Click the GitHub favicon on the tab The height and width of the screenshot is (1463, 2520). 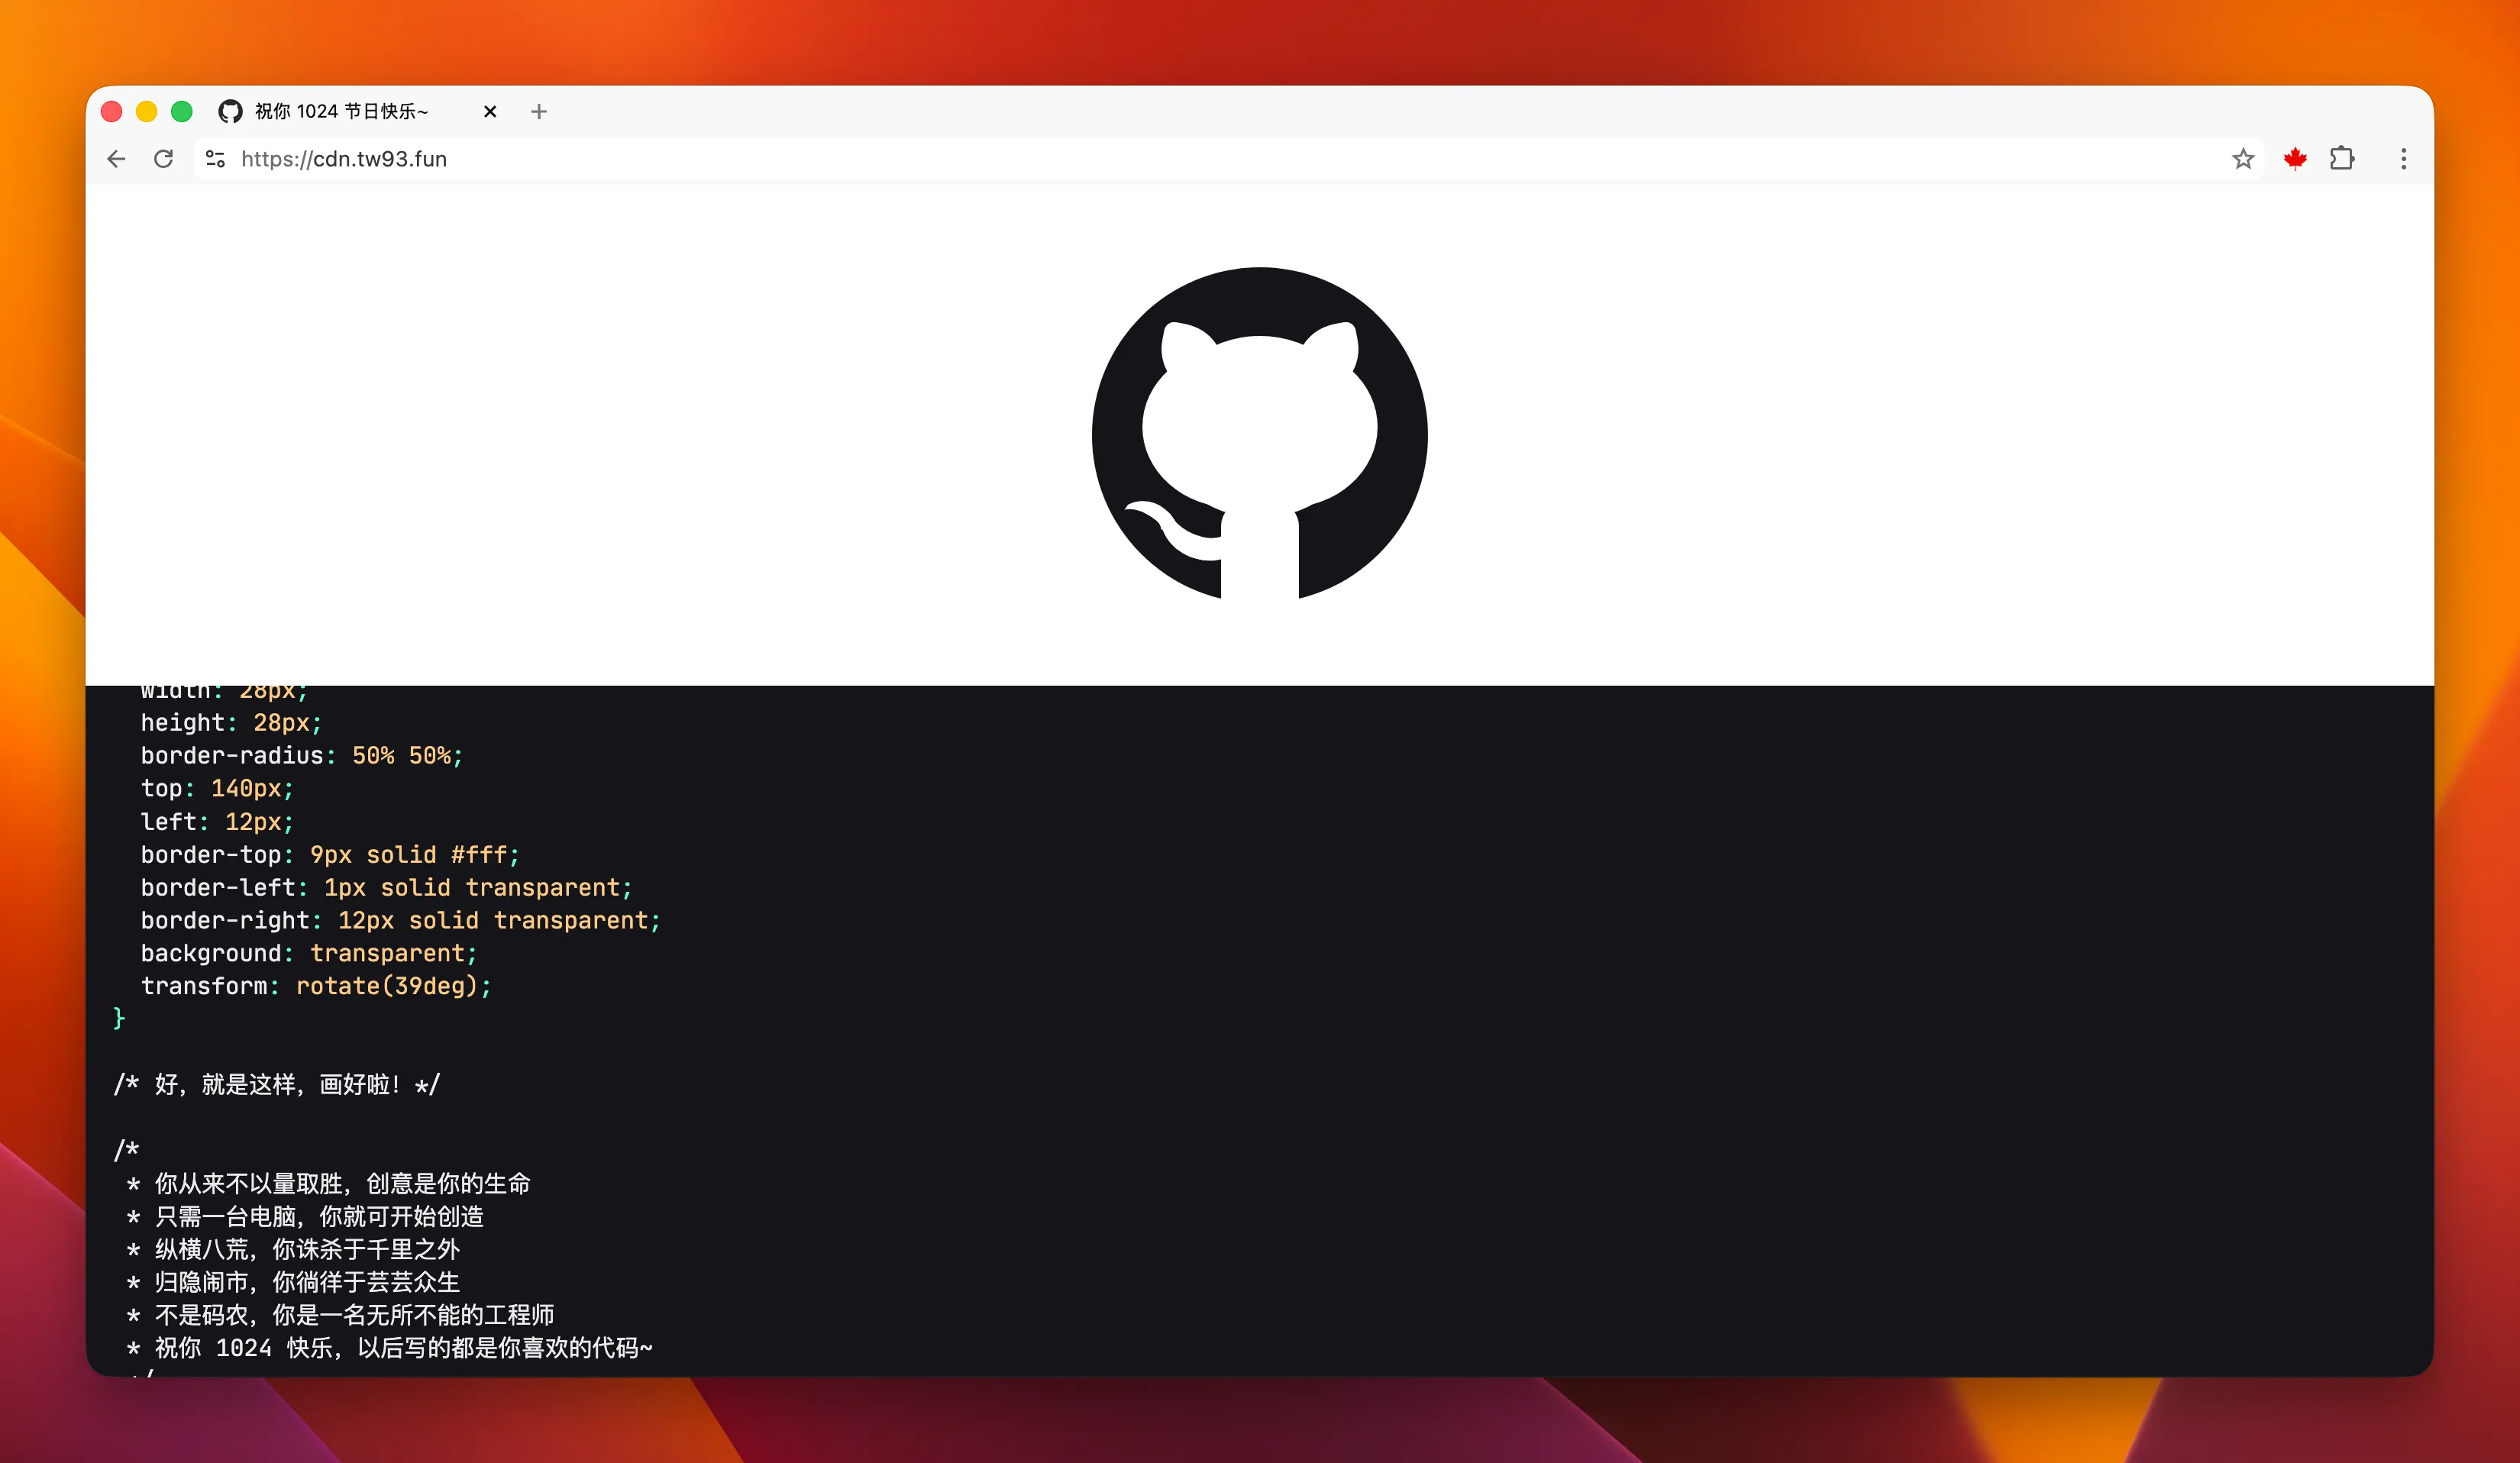[x=231, y=111]
